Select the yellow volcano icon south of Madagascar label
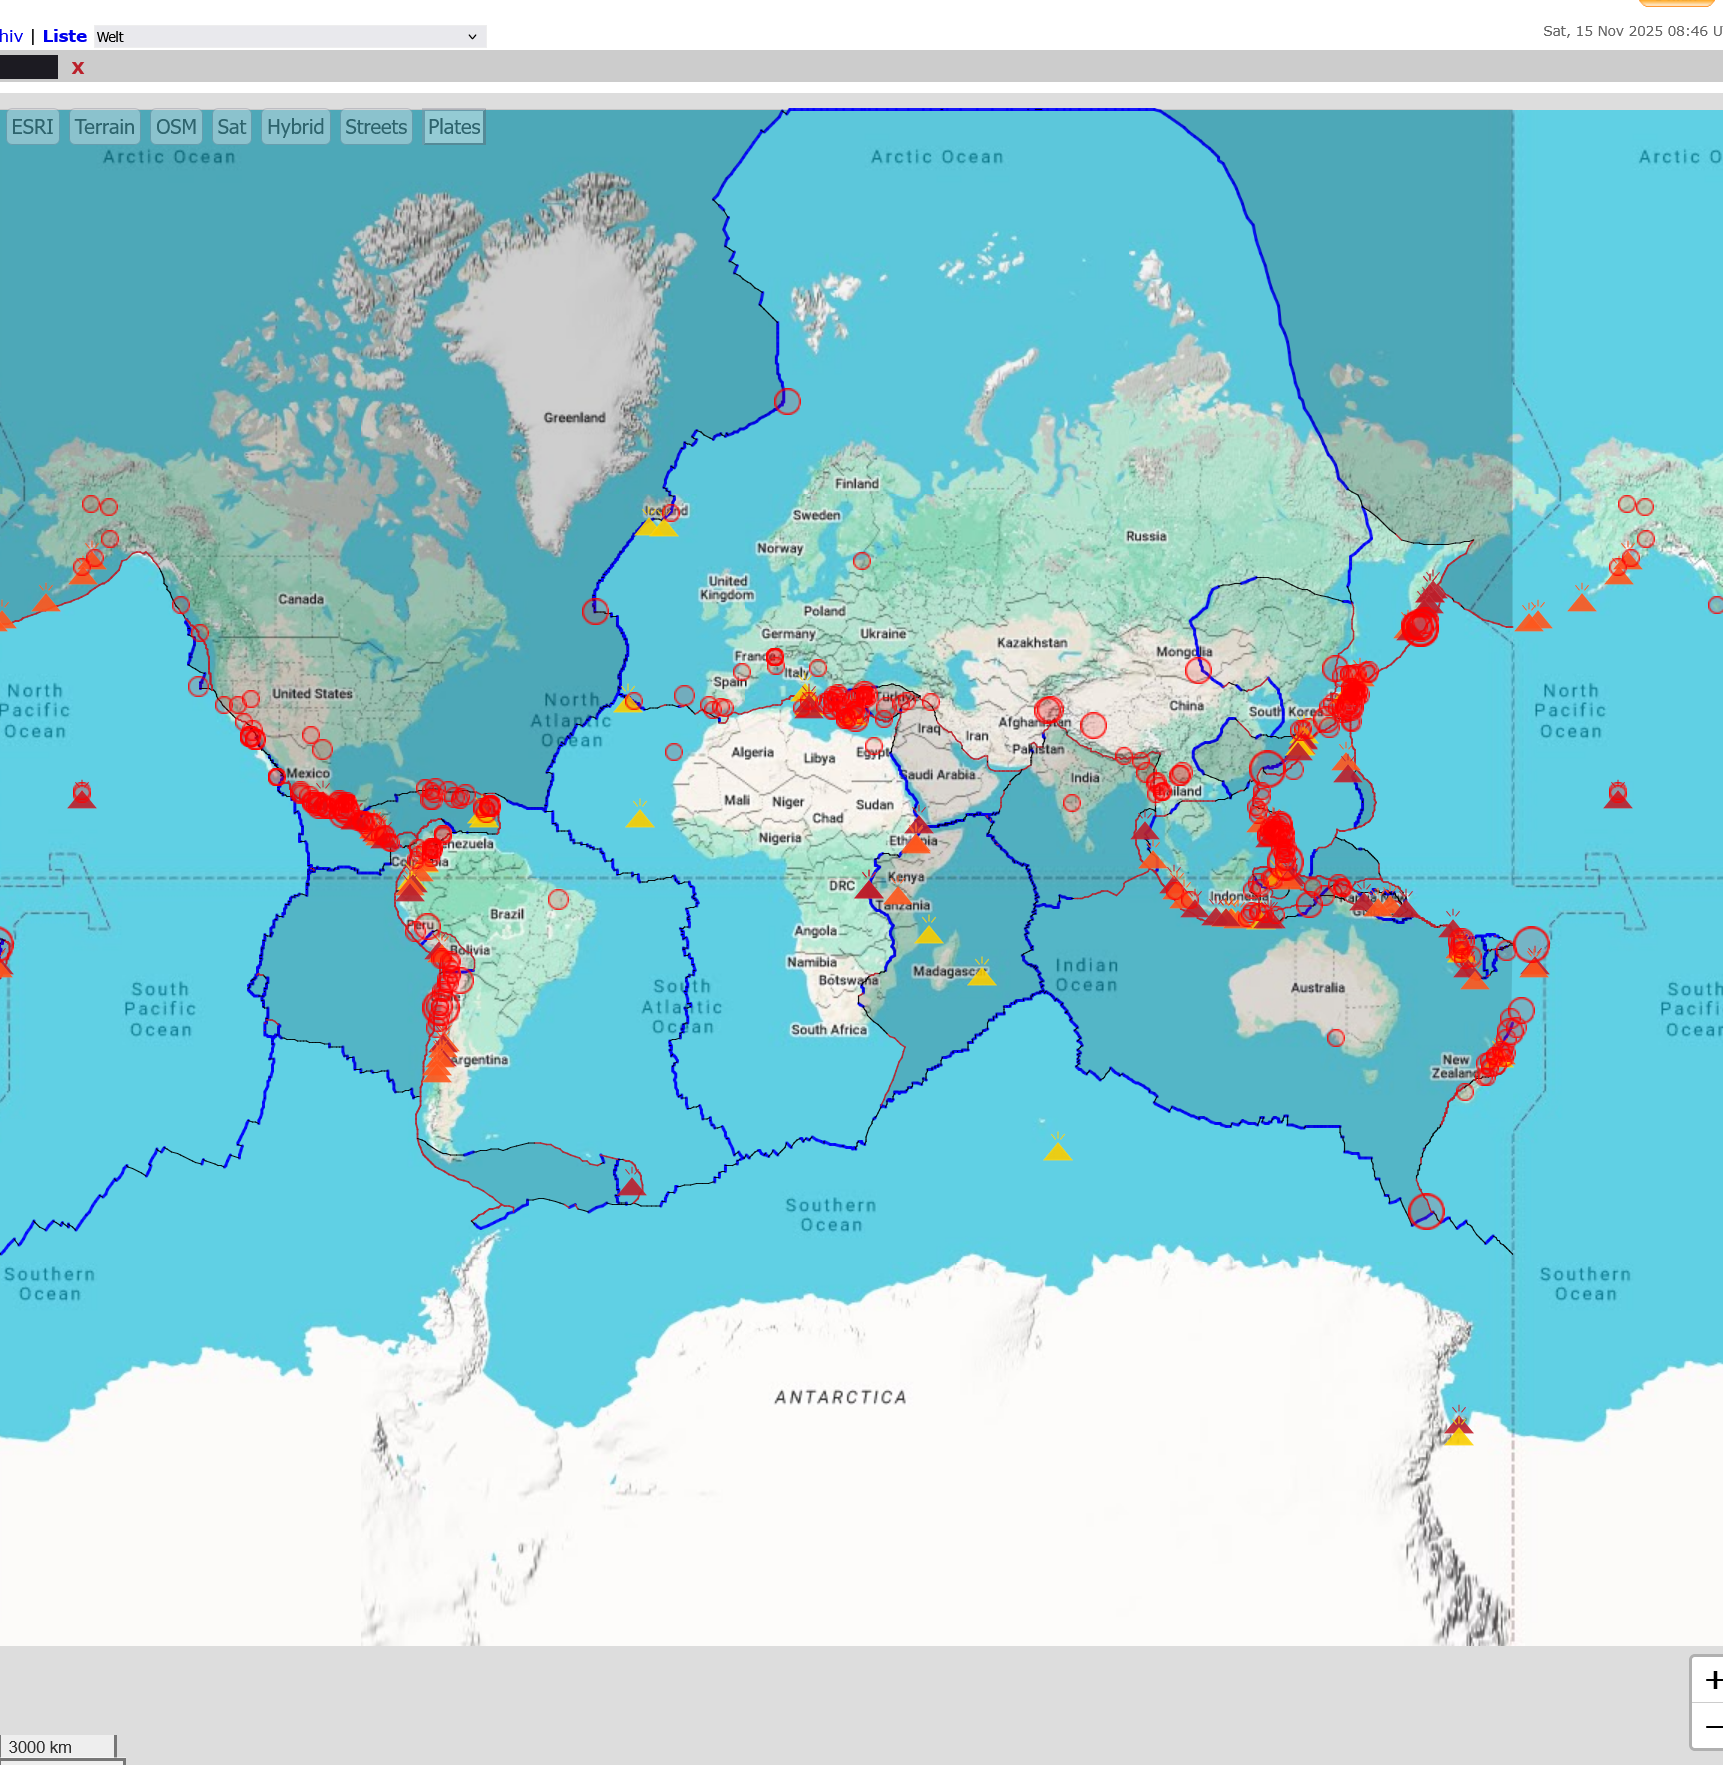 pyautogui.click(x=981, y=975)
